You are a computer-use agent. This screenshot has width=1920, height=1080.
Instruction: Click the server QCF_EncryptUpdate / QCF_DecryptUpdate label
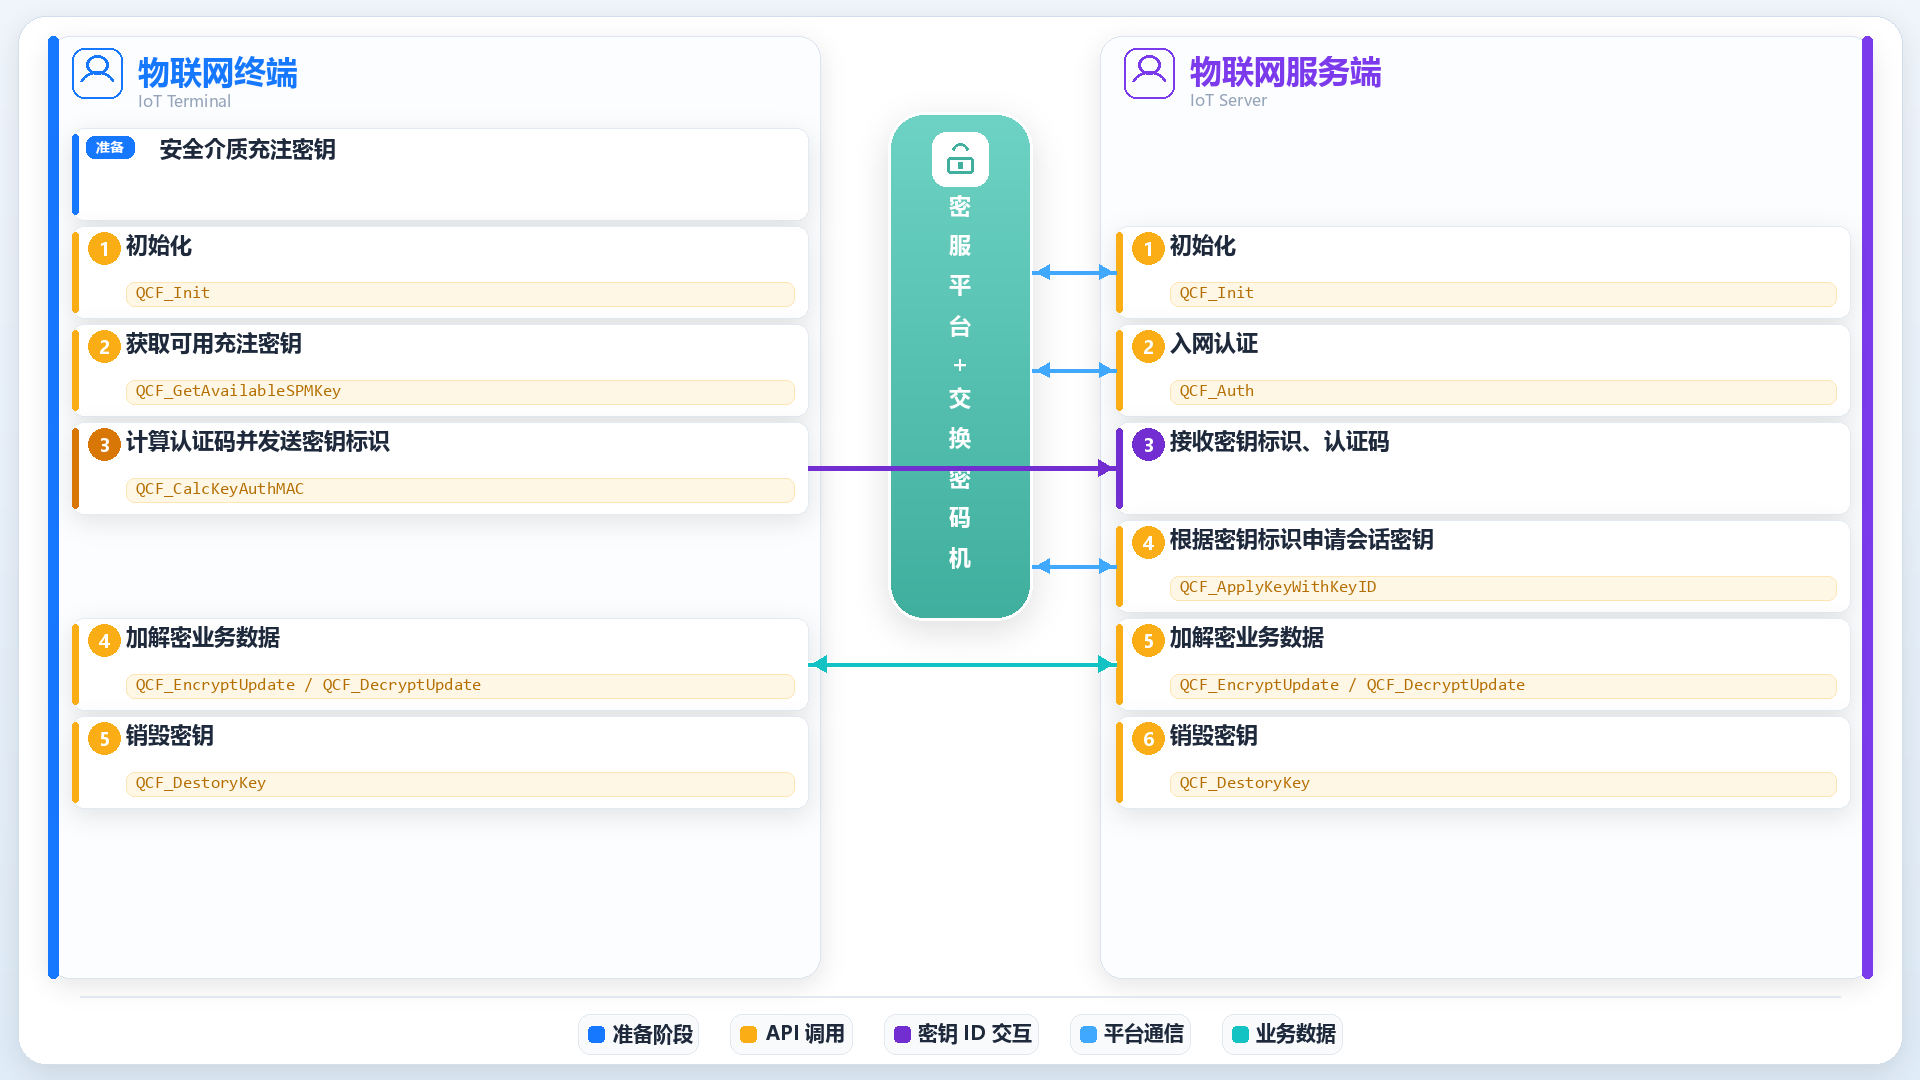[x=1503, y=685]
